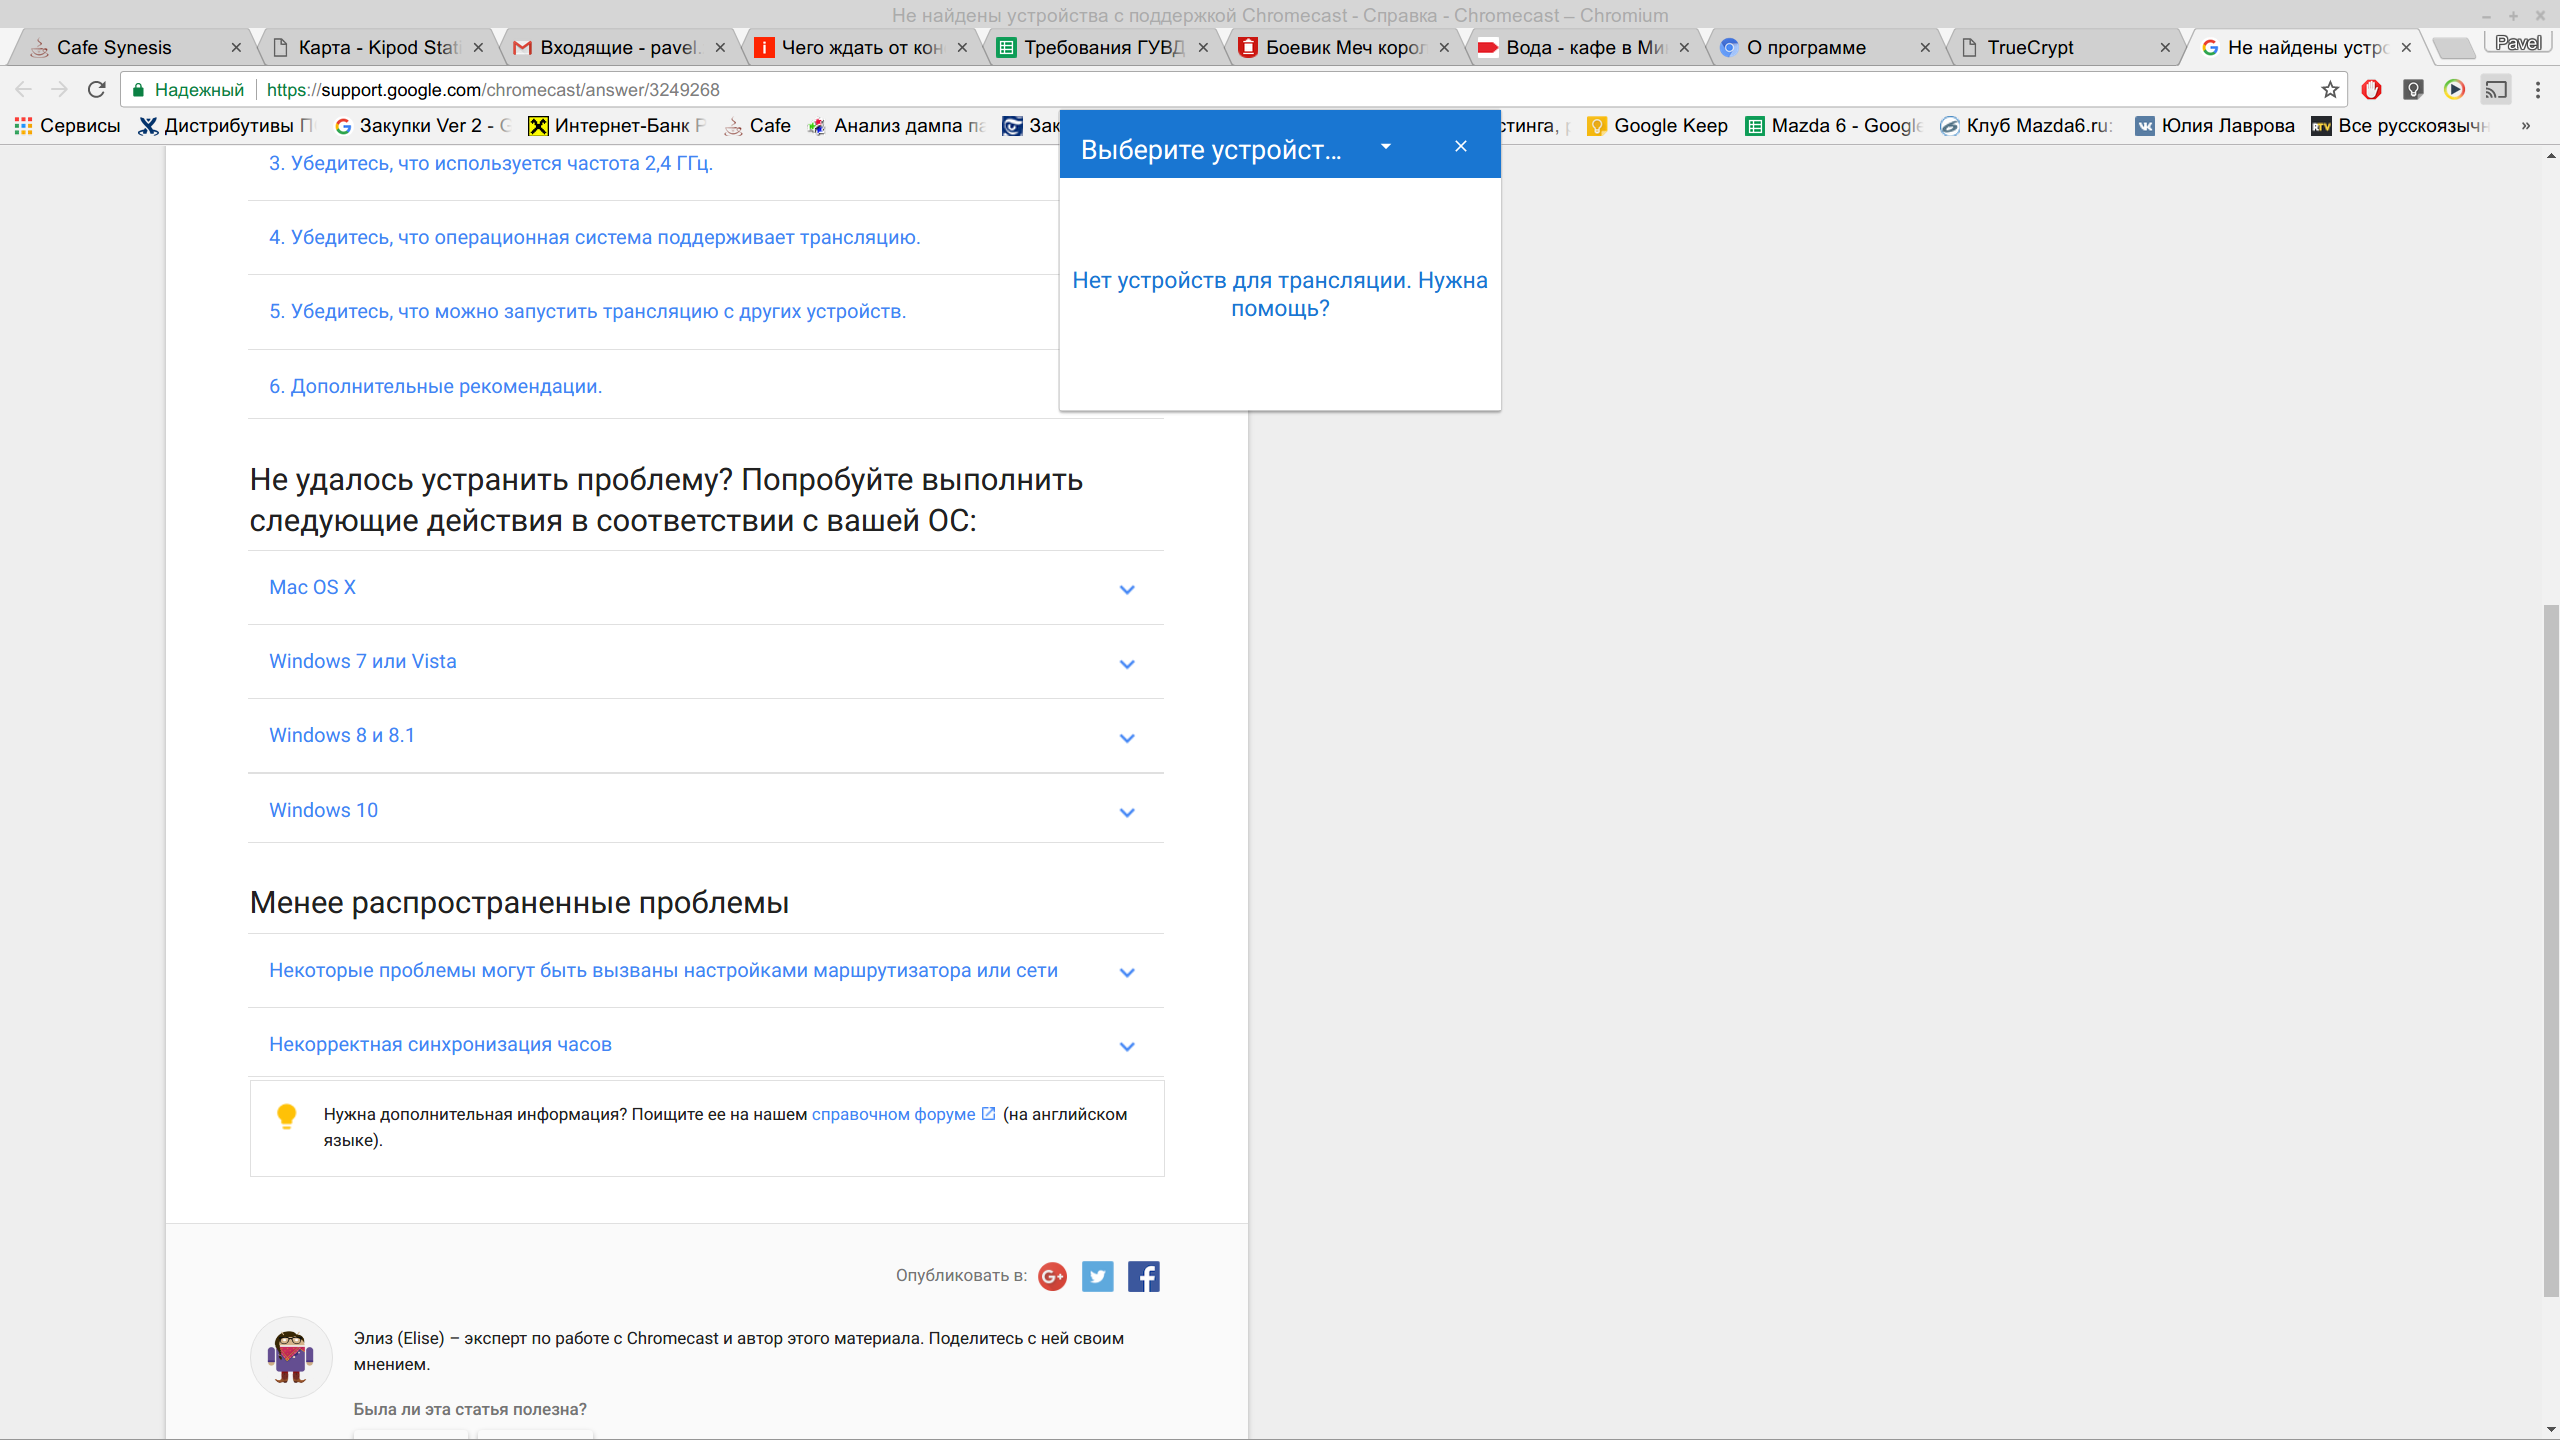This screenshot has width=2560, height=1440.
Task: Open the shield extension icon in toolbar
Action: (2413, 90)
